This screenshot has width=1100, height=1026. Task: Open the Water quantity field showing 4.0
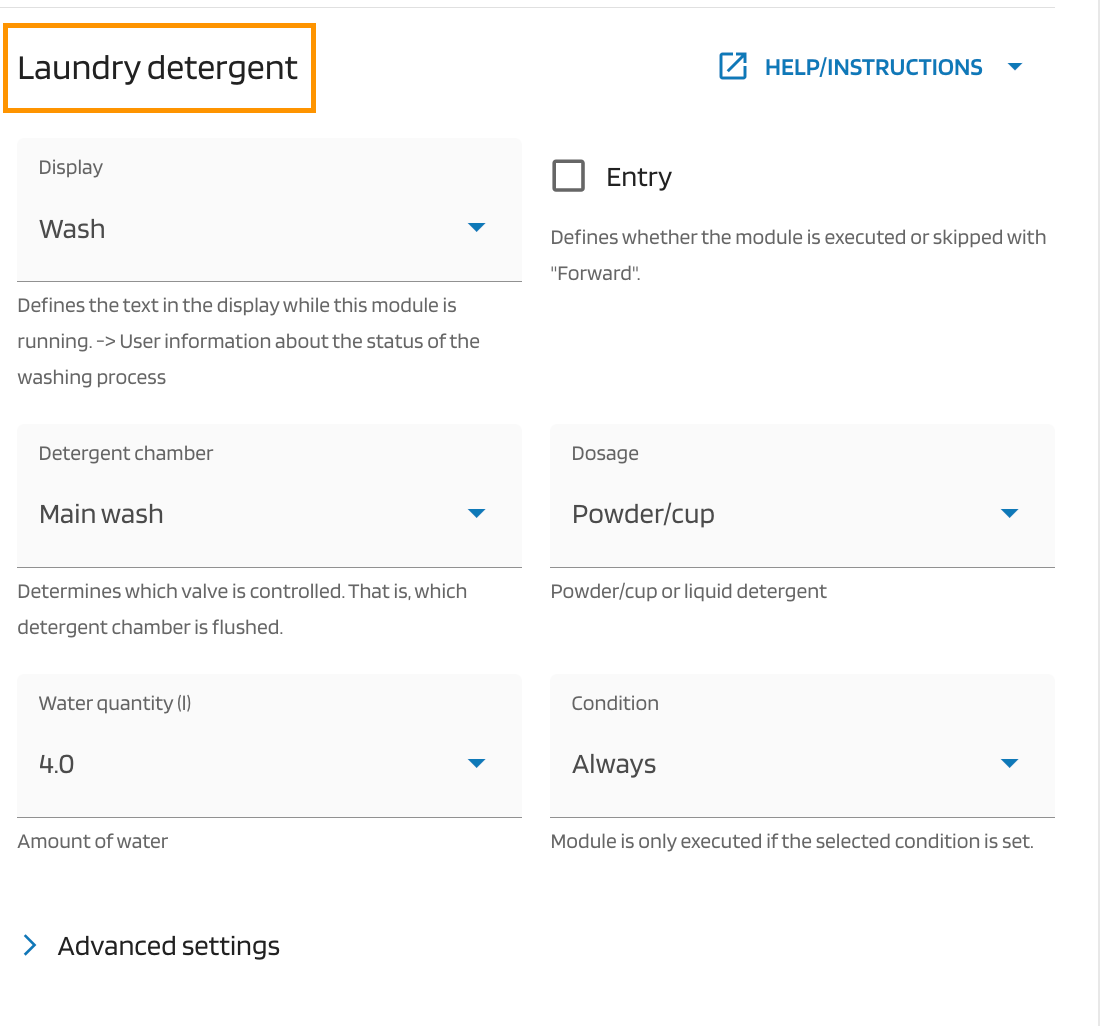(250, 764)
